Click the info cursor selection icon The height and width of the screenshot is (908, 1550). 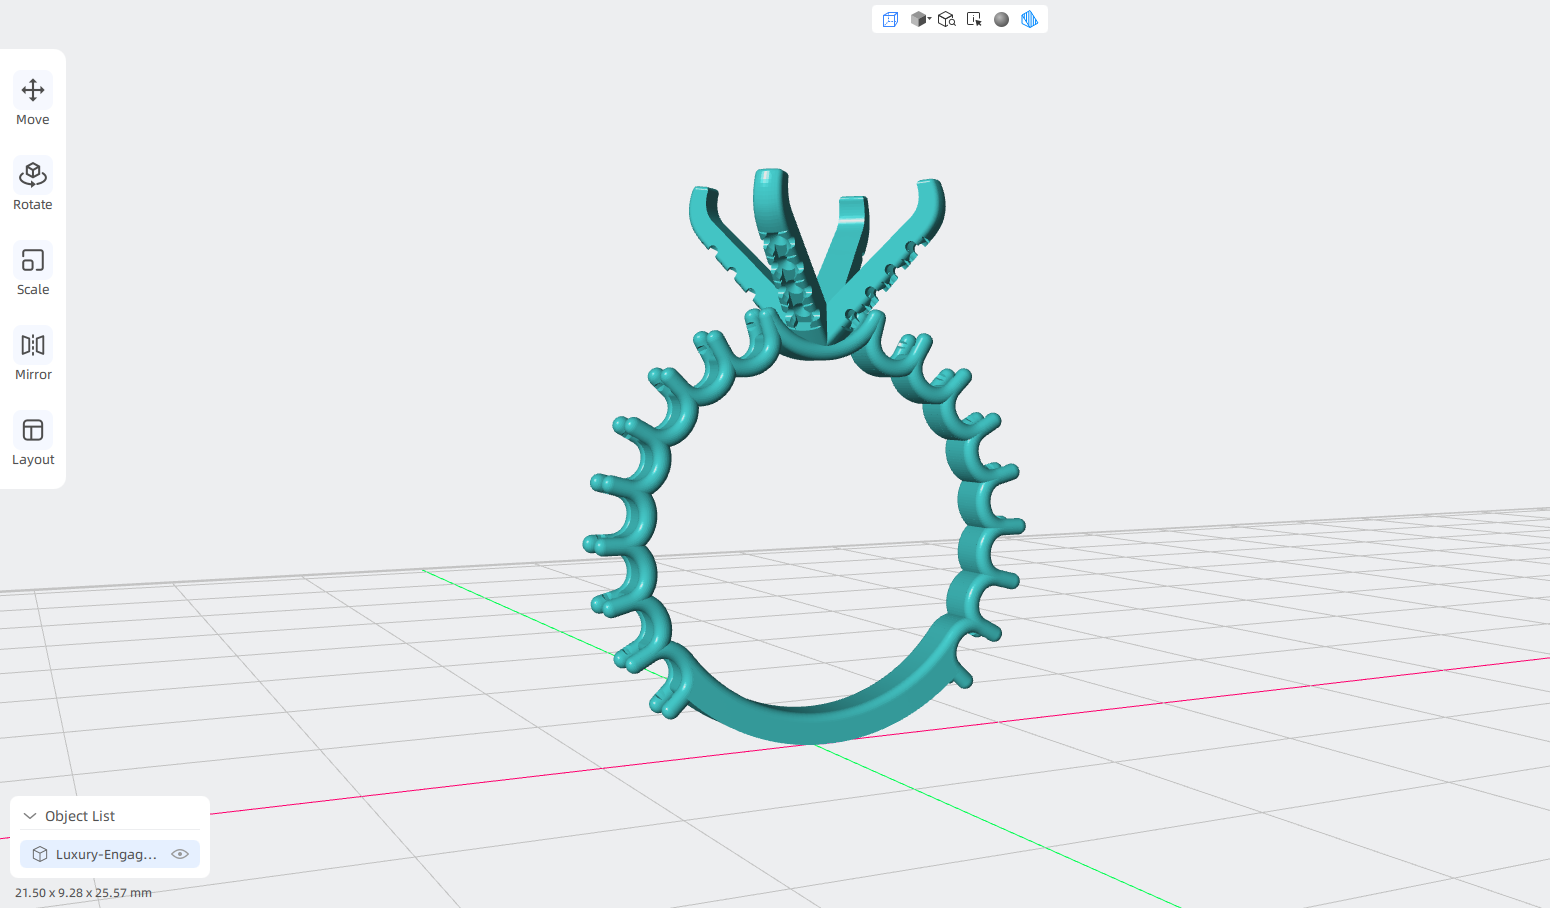pos(974,19)
